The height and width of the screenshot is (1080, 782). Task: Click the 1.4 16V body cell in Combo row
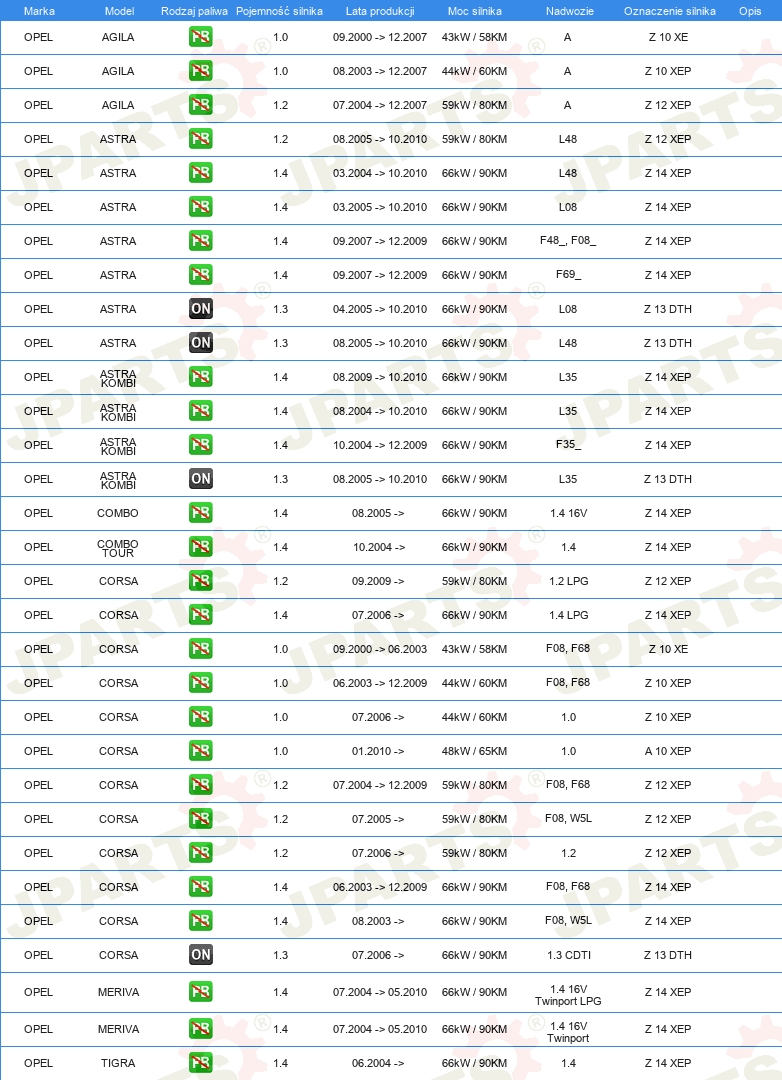click(568, 513)
